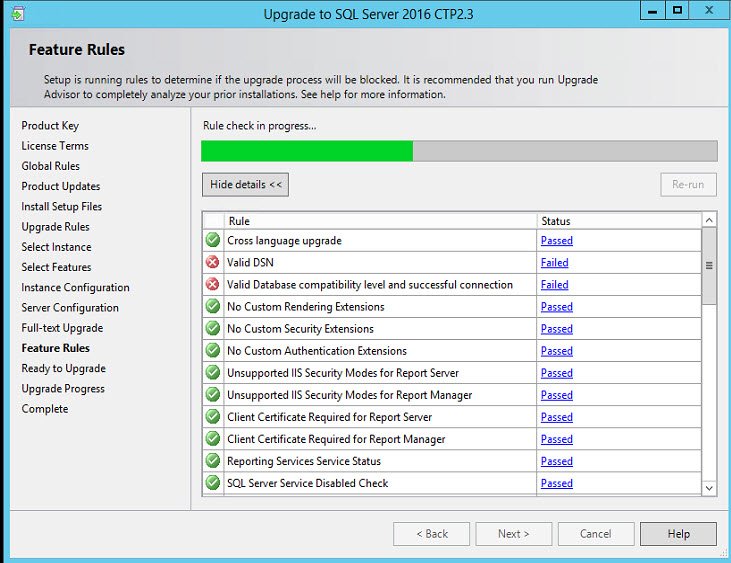
Task: Open Passed link for Unsupported IIS Modes Report Manager
Action: tap(557, 395)
